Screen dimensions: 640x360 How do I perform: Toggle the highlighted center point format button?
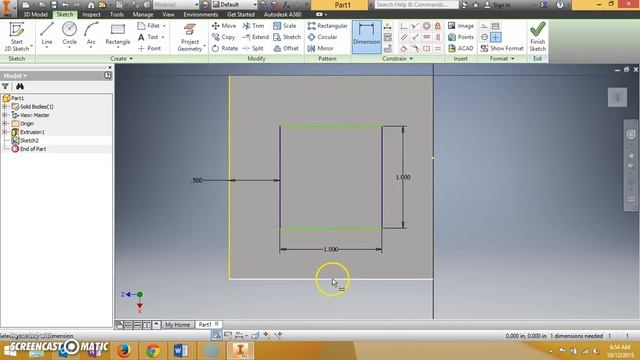pos(496,37)
